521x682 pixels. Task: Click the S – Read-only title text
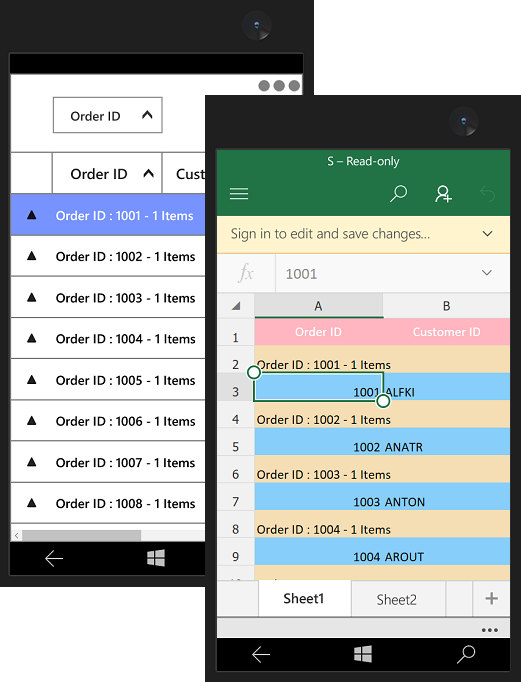coord(363,161)
